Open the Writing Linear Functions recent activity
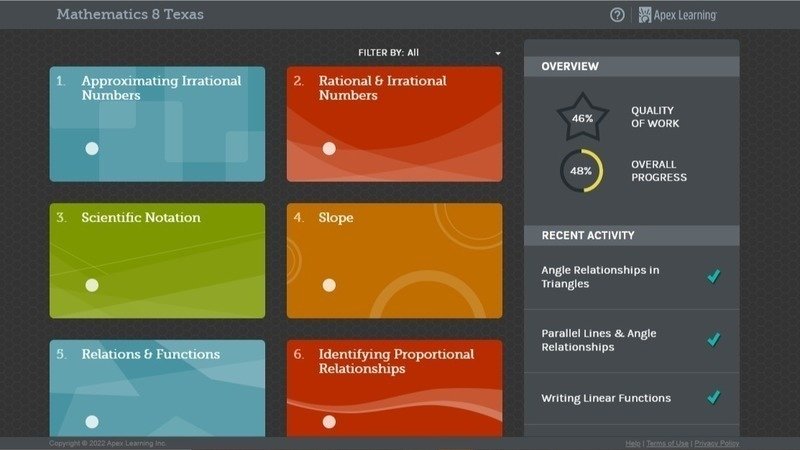Image resolution: width=800 pixels, height=450 pixels. pyautogui.click(x=606, y=398)
